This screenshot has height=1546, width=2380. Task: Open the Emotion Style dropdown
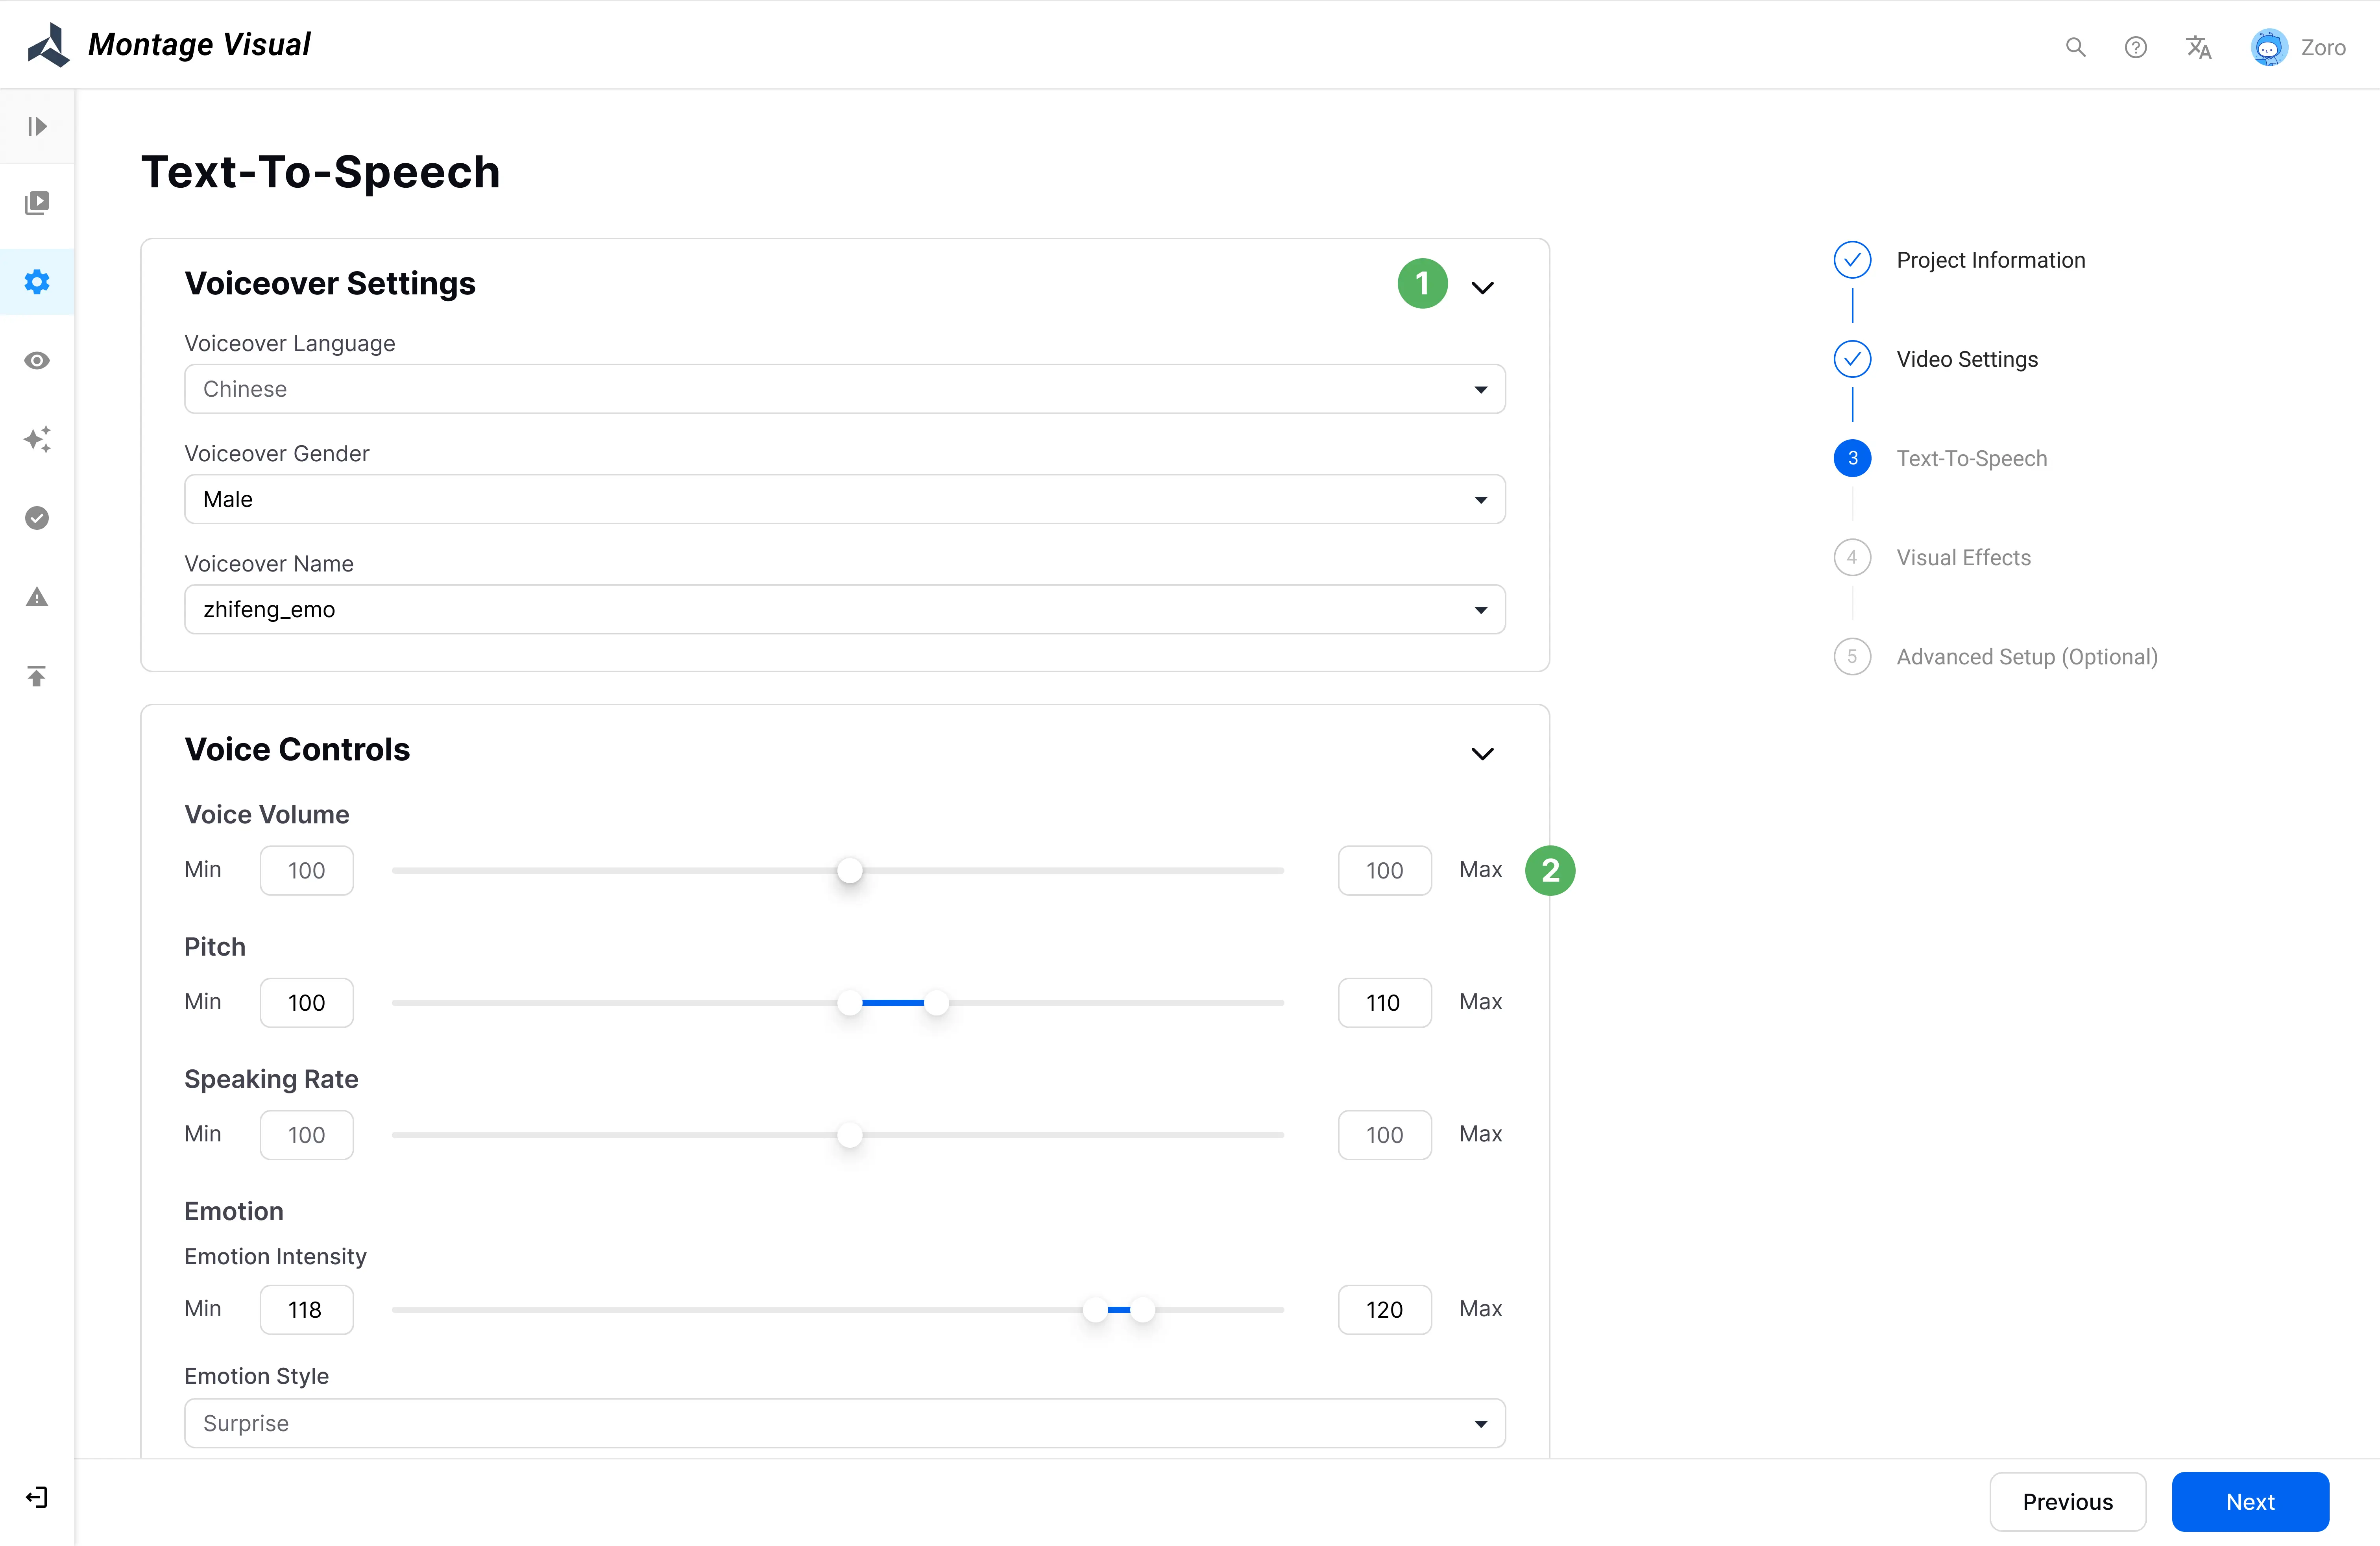[844, 1423]
